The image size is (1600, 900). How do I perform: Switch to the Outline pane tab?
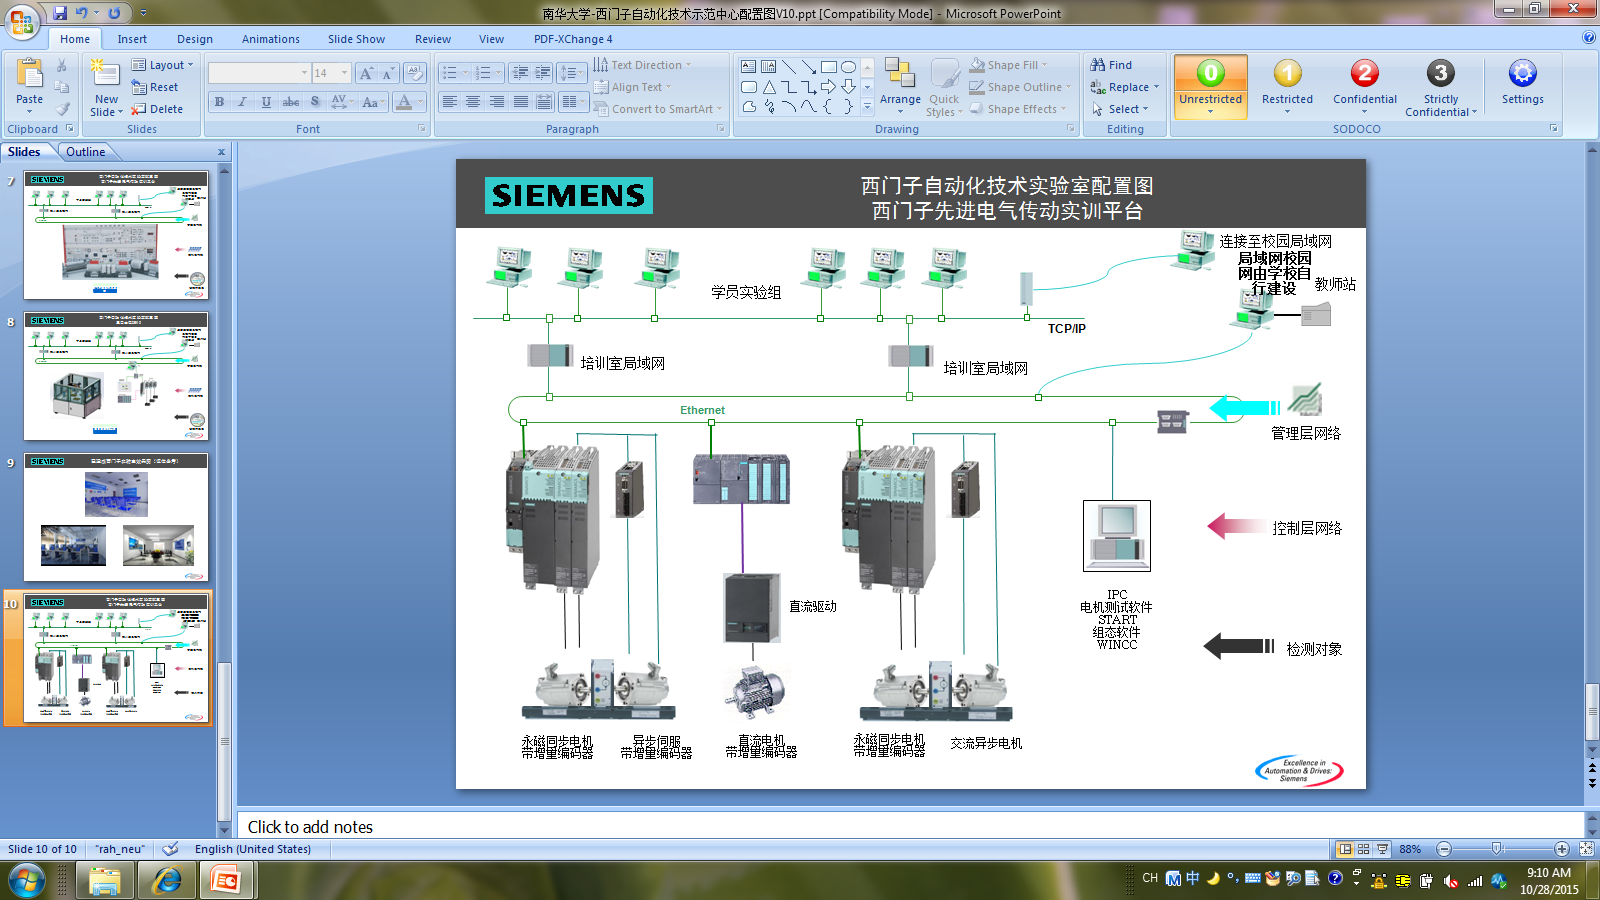click(86, 152)
